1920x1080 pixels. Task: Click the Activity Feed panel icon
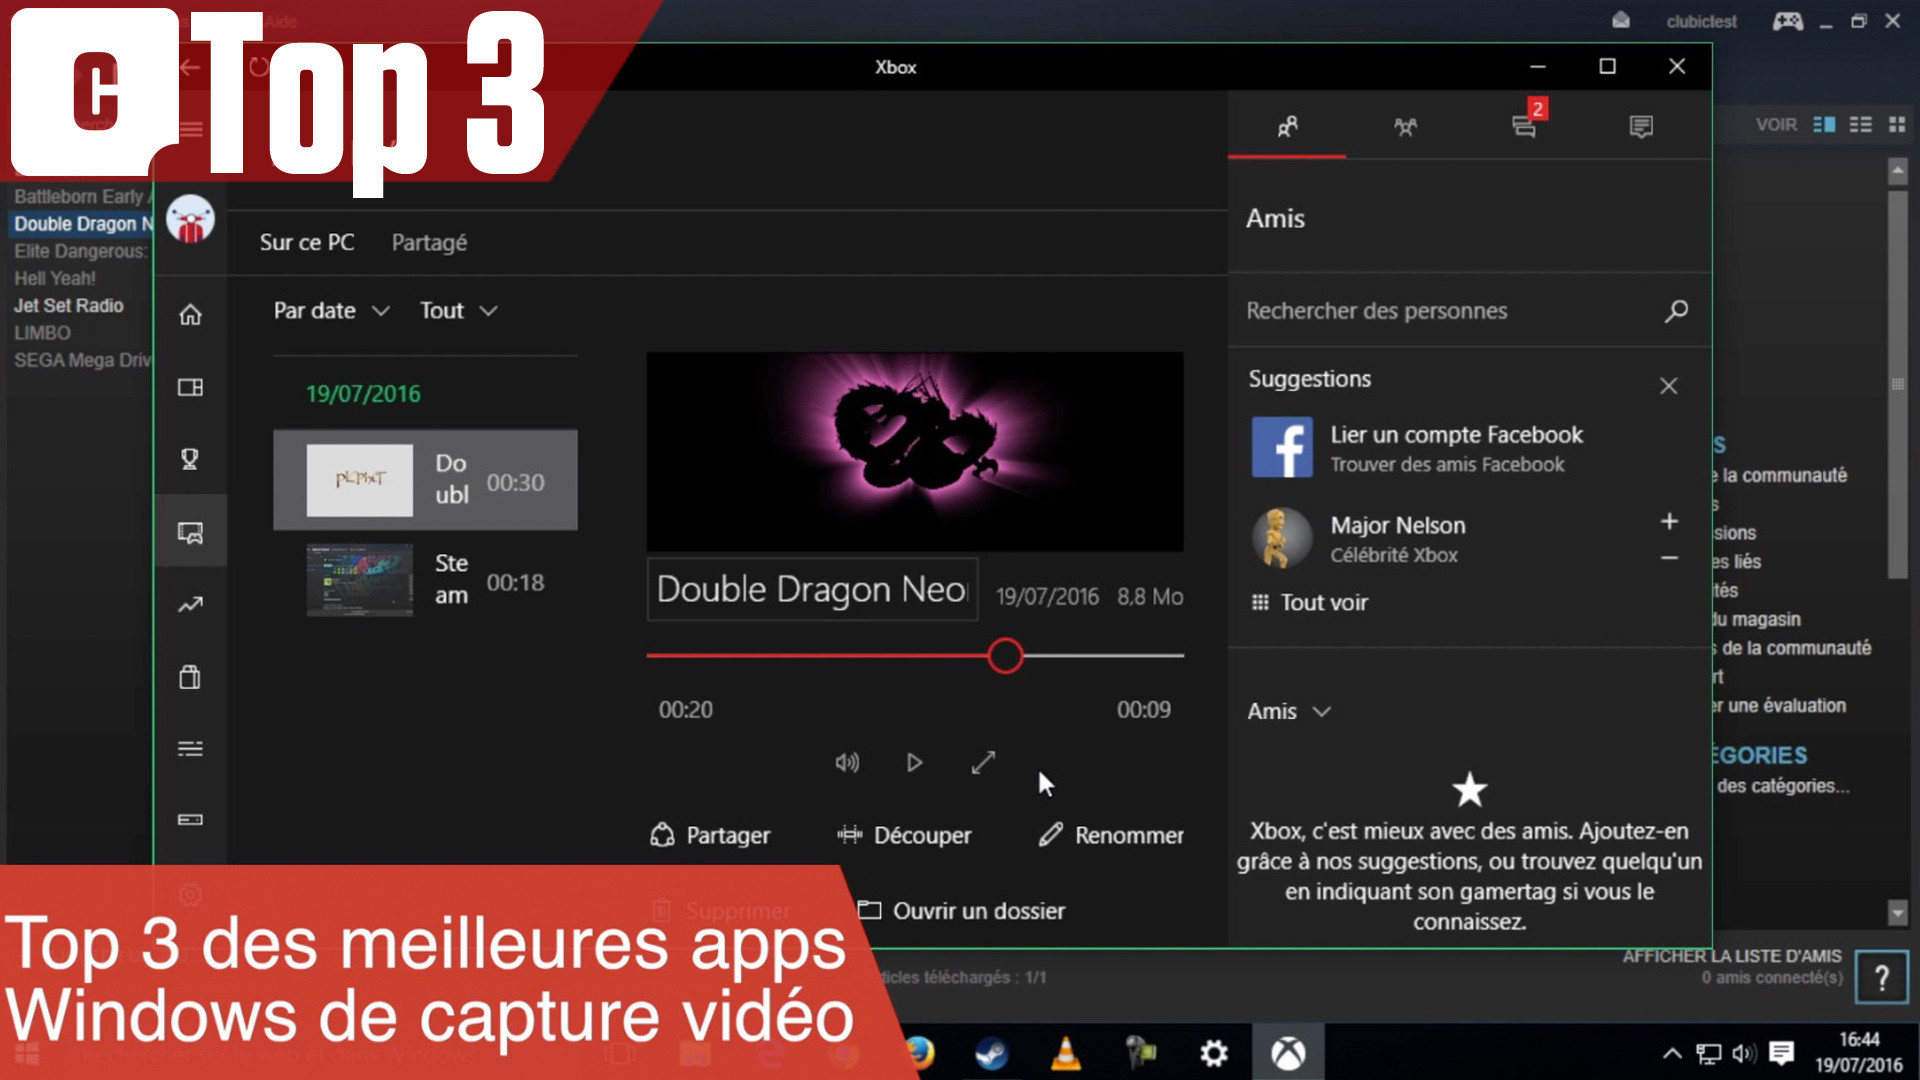[x=1640, y=124]
